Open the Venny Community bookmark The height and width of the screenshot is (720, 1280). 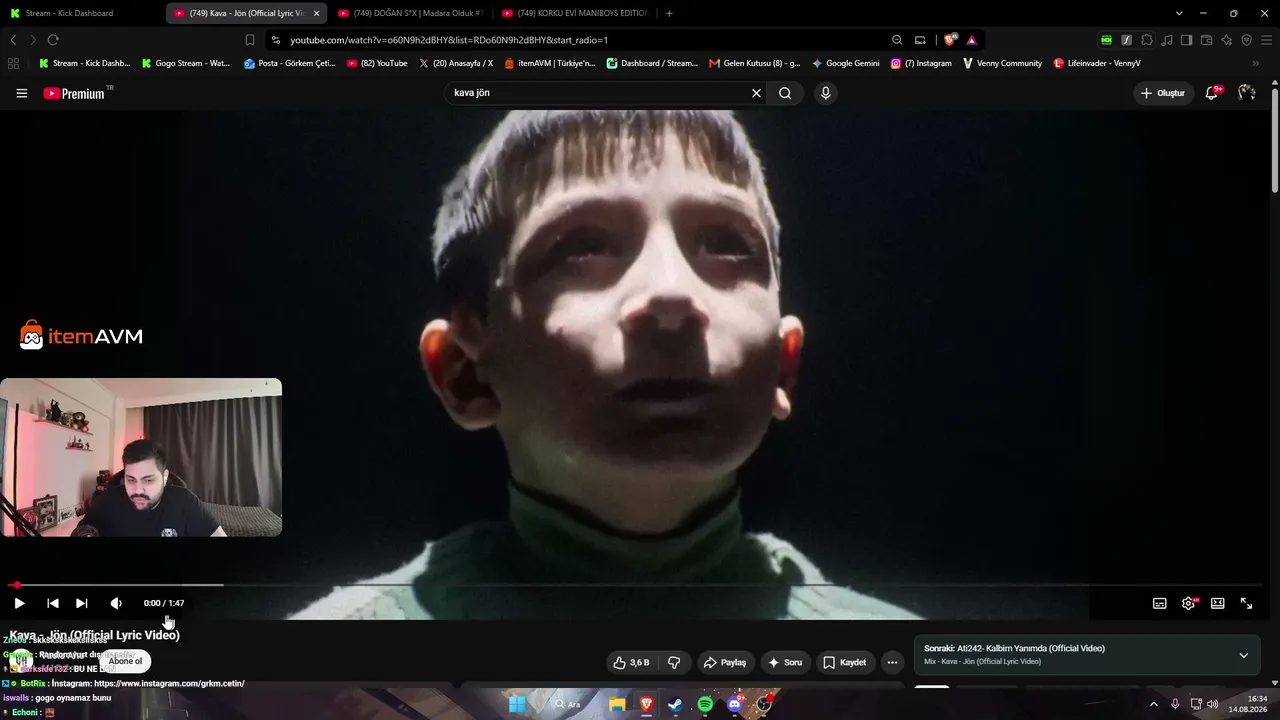coord(1002,63)
